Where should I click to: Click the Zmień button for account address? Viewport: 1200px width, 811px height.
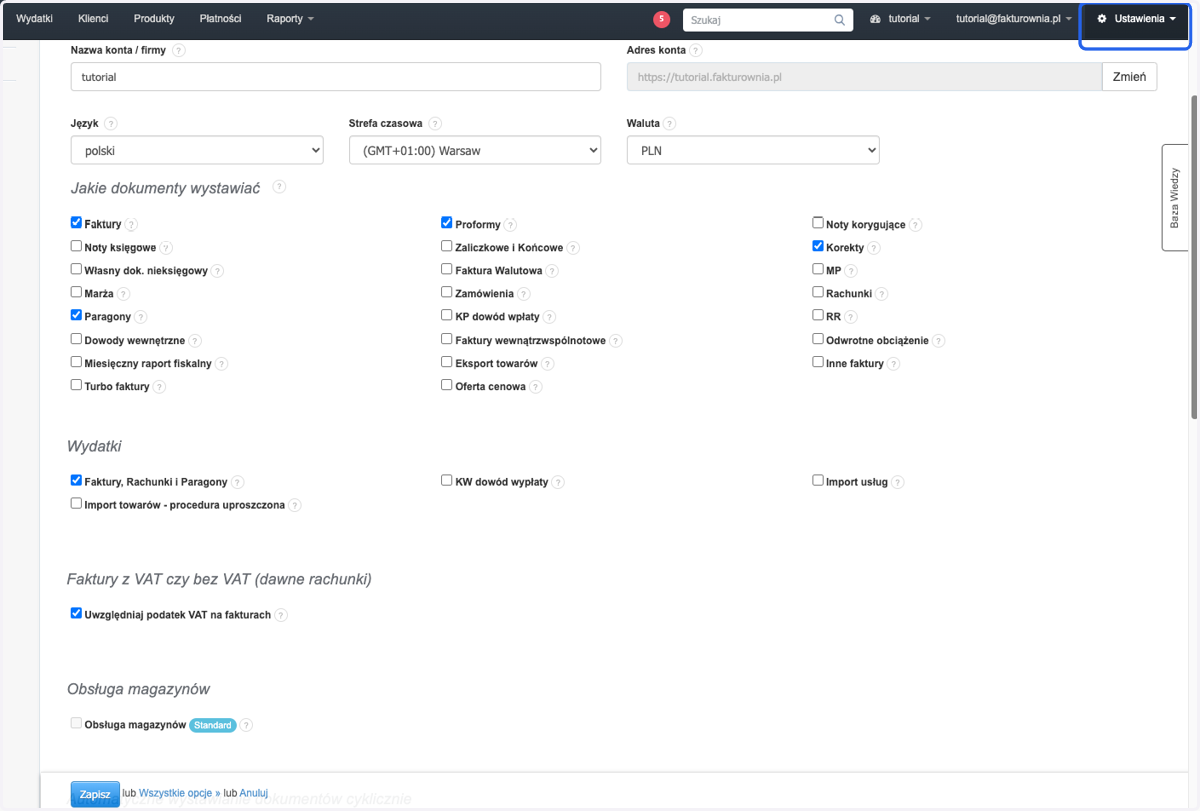1130,77
